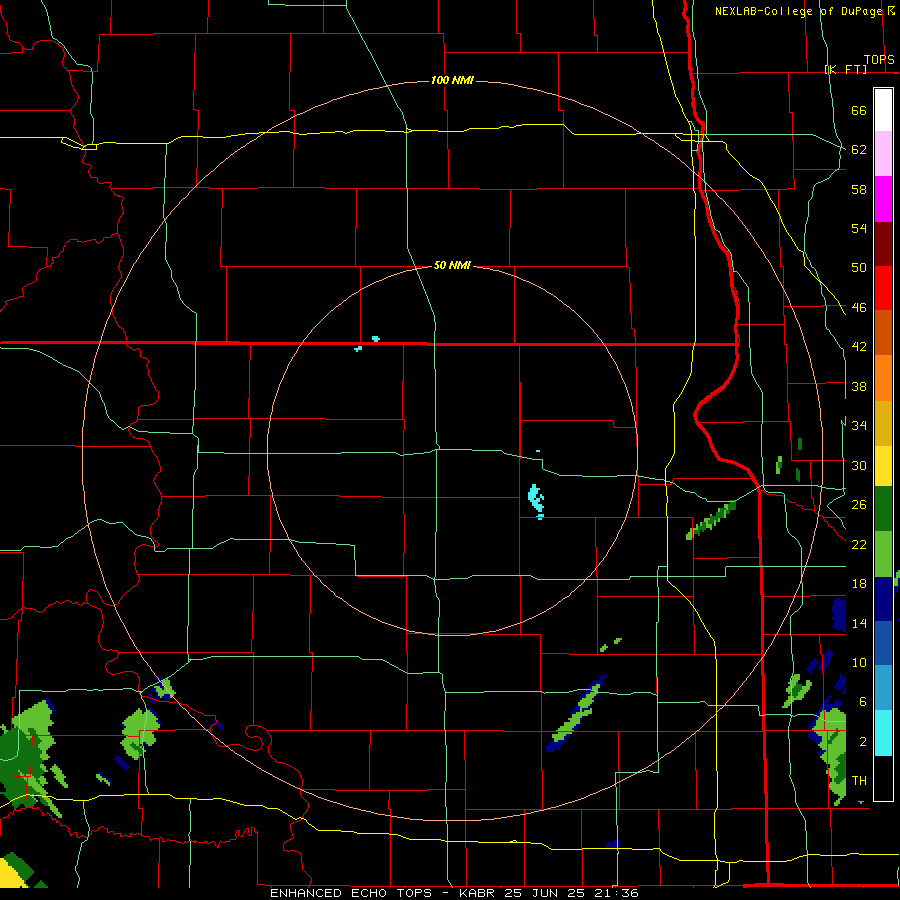This screenshot has height=900, width=900.
Task: Select the yellow legend swatch
Action: pos(883,466)
